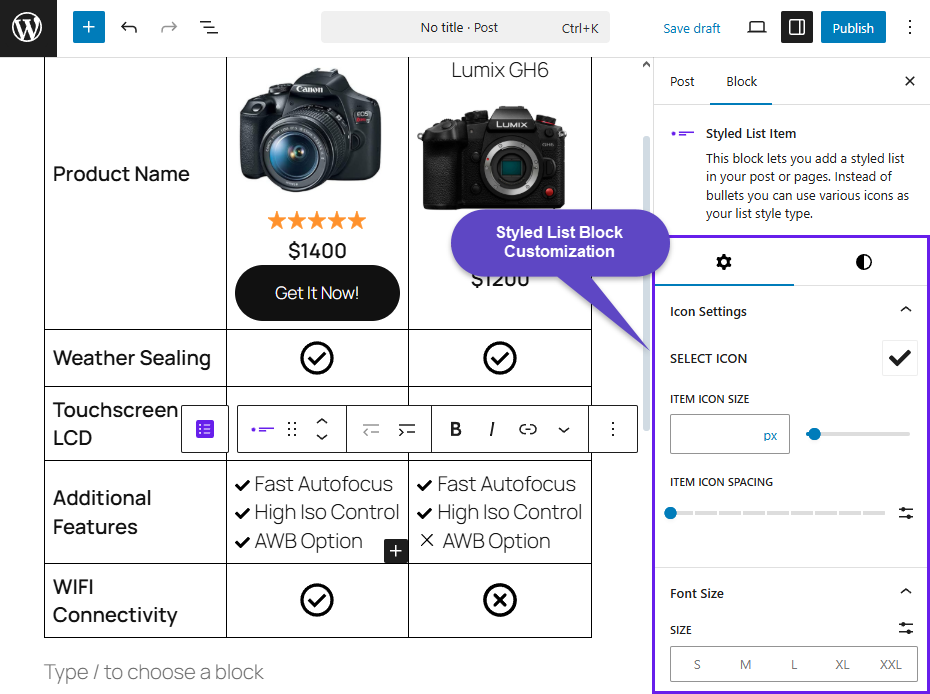Move the list item down
Viewport: 930px width, 694px height.
coord(322,437)
